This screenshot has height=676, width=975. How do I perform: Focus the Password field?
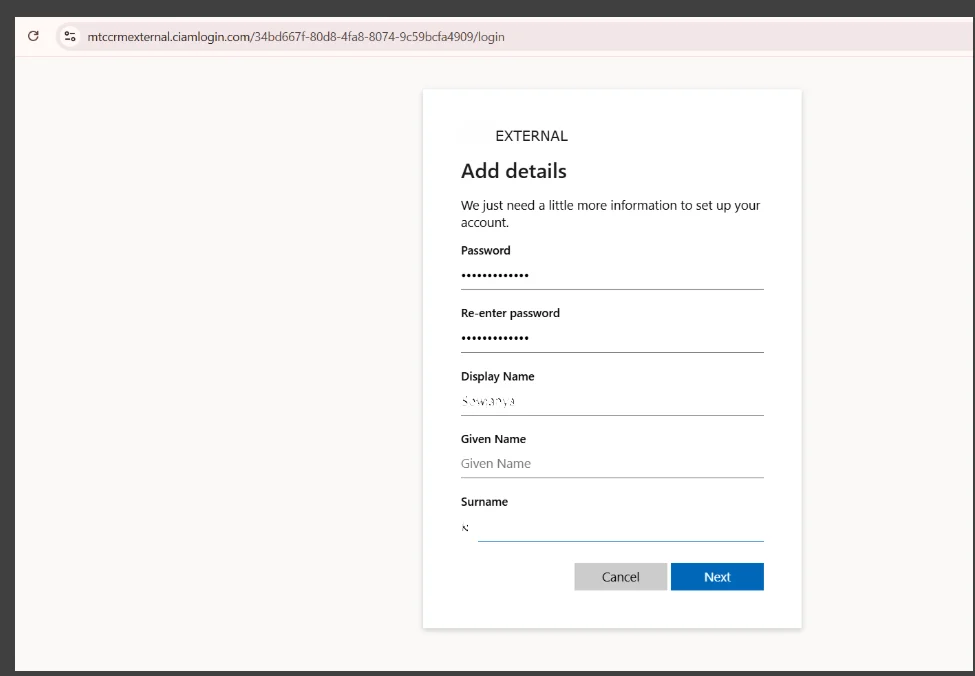(x=612, y=275)
